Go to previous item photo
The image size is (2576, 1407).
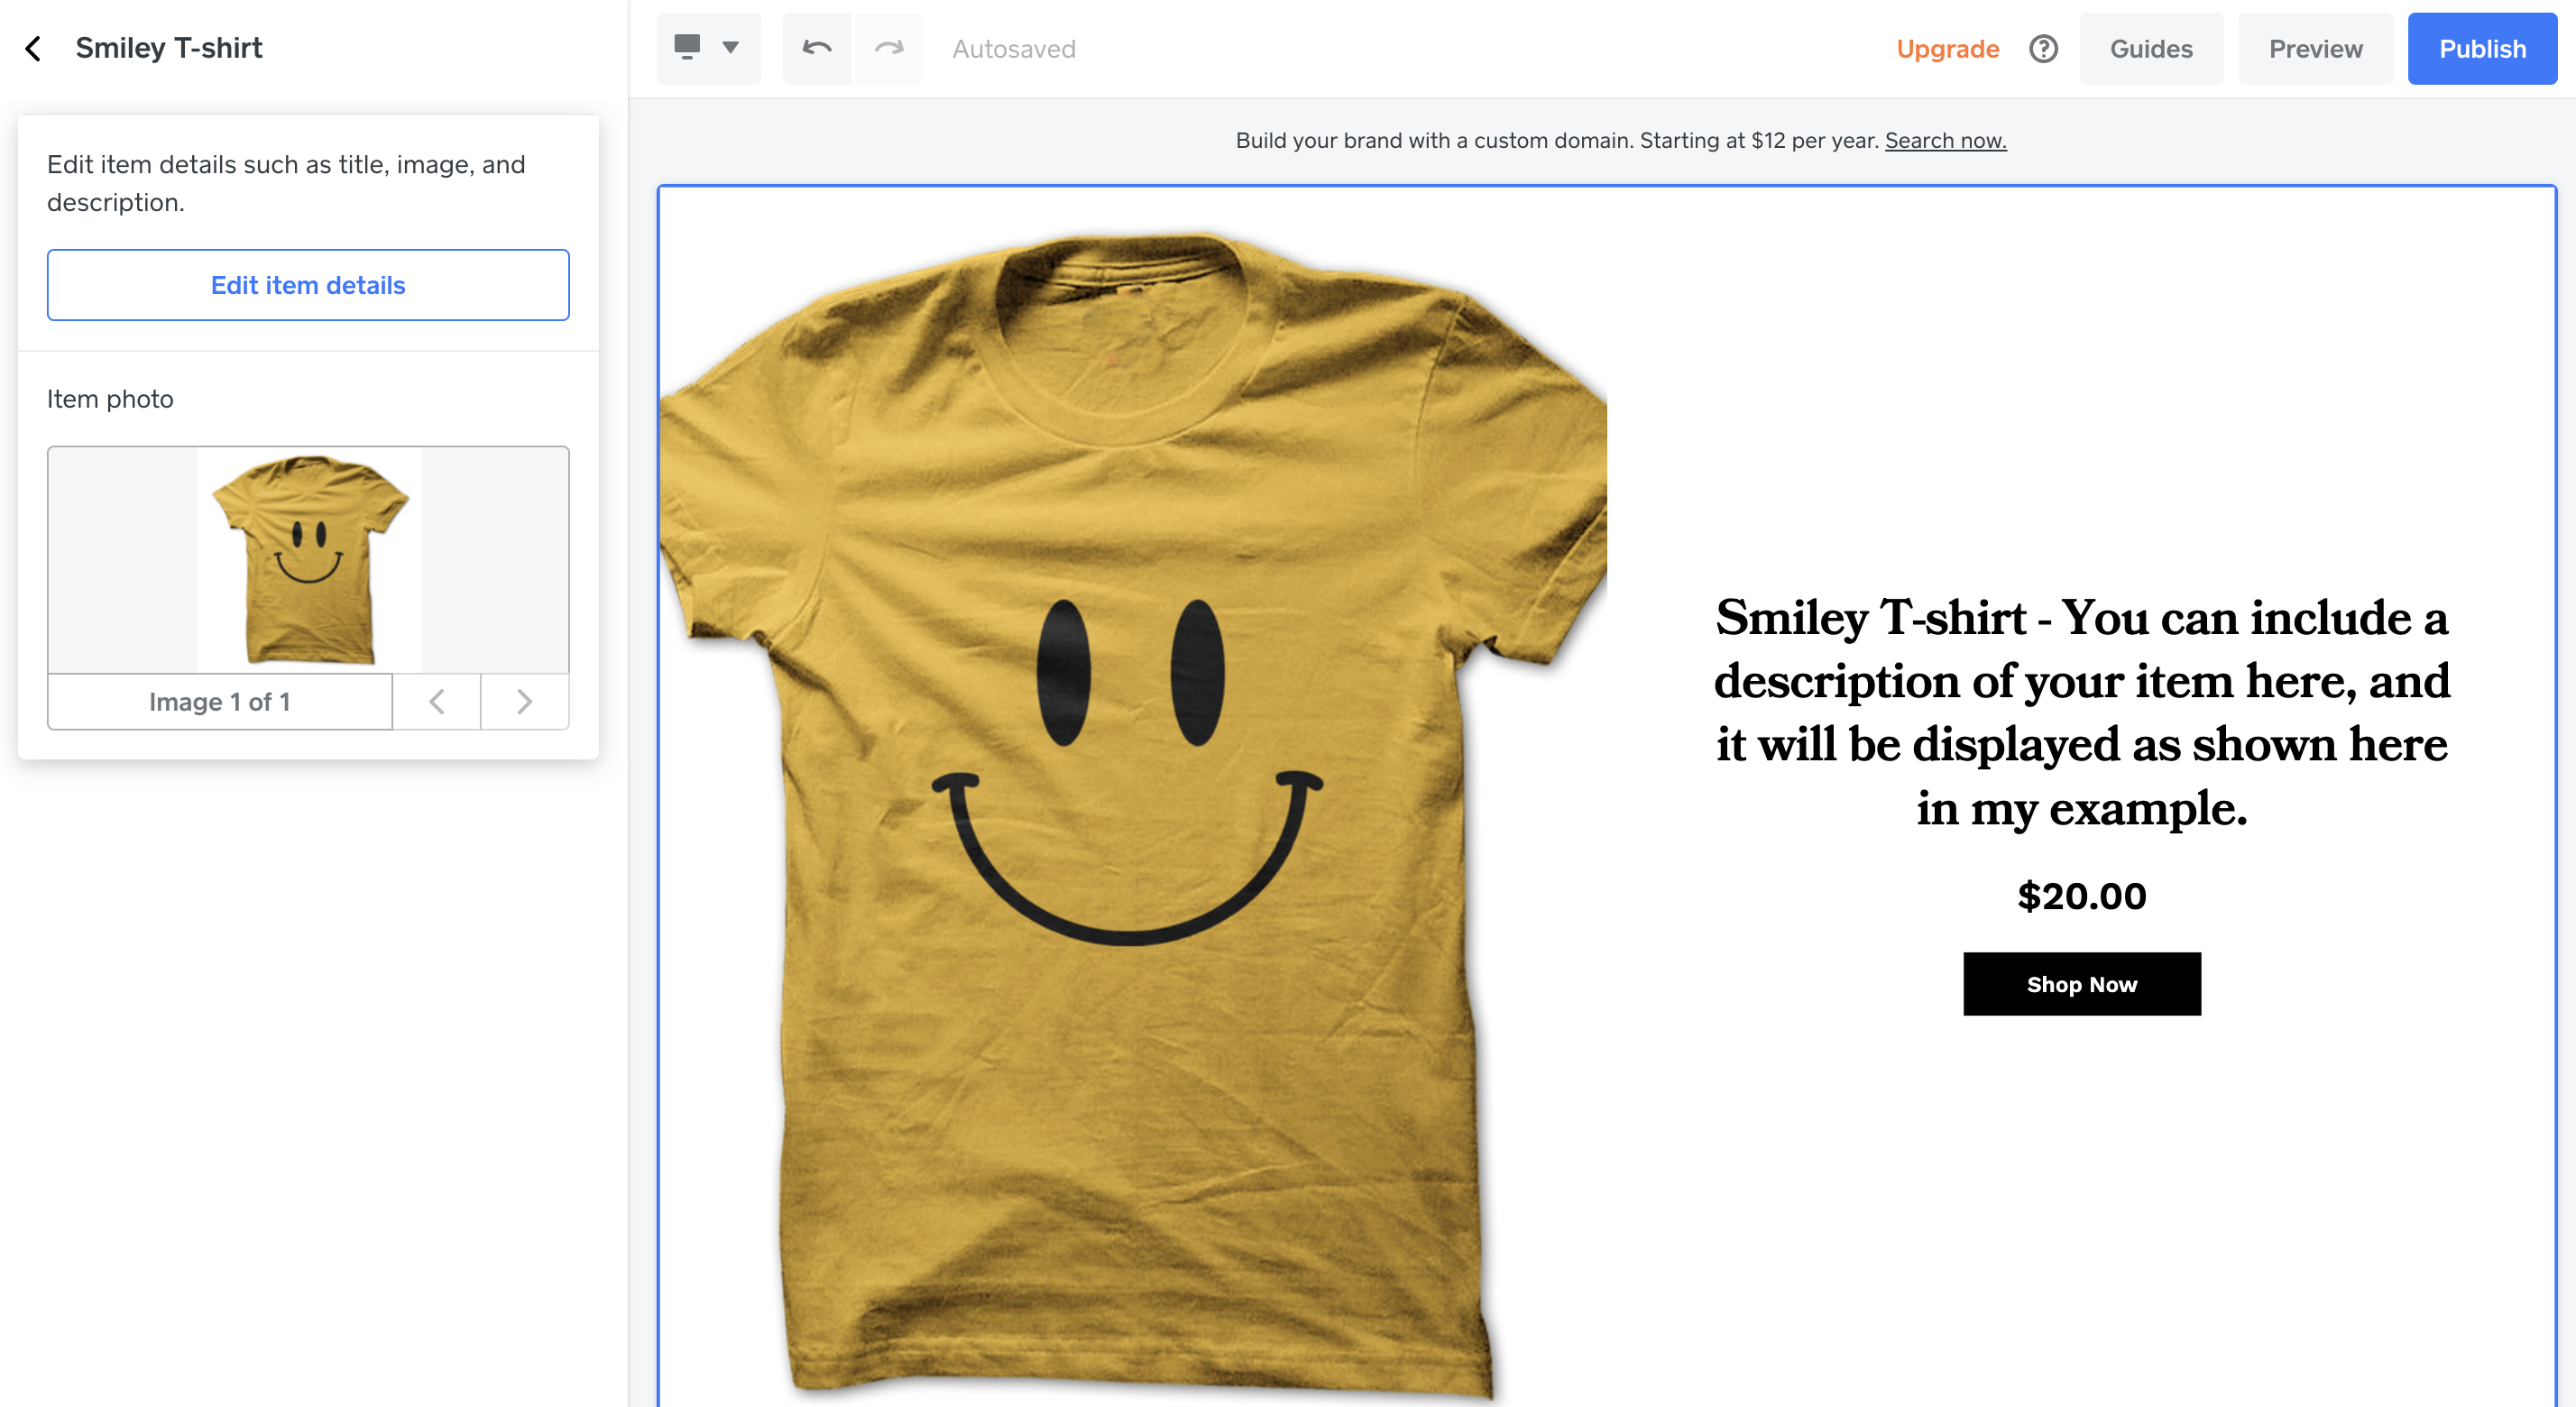pos(437,702)
